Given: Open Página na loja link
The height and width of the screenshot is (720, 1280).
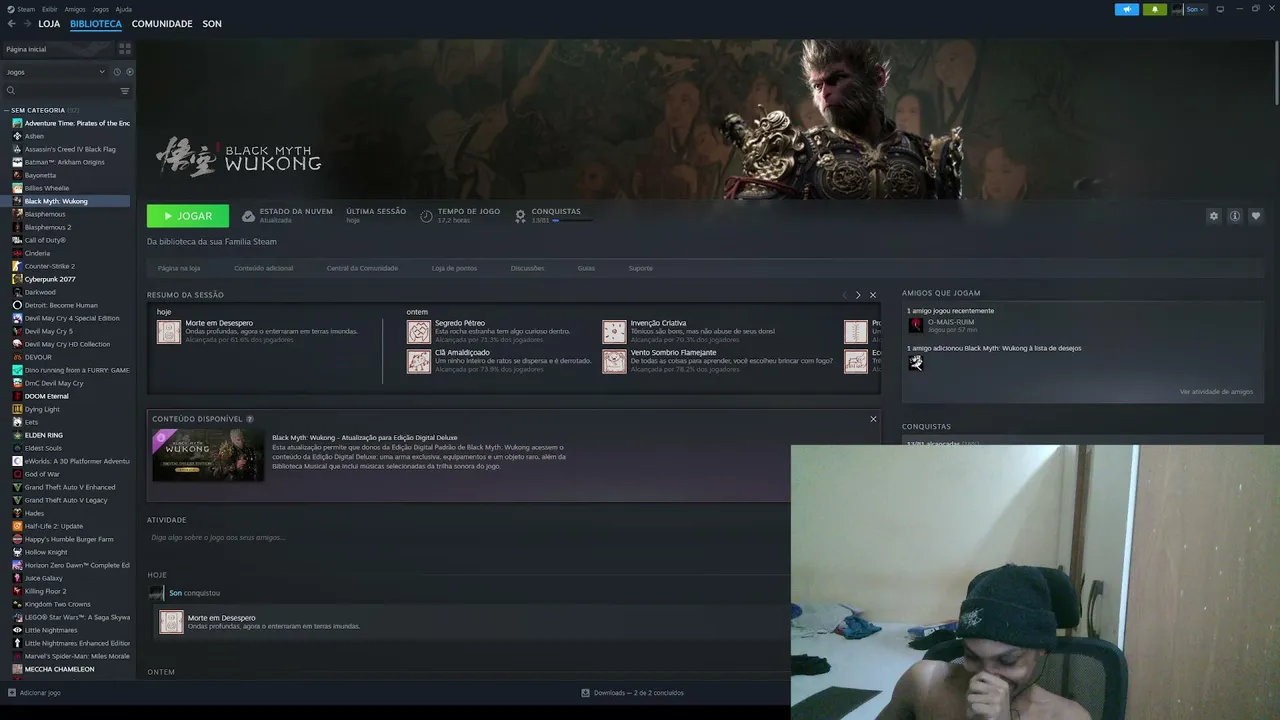Looking at the screenshot, I should click(179, 268).
